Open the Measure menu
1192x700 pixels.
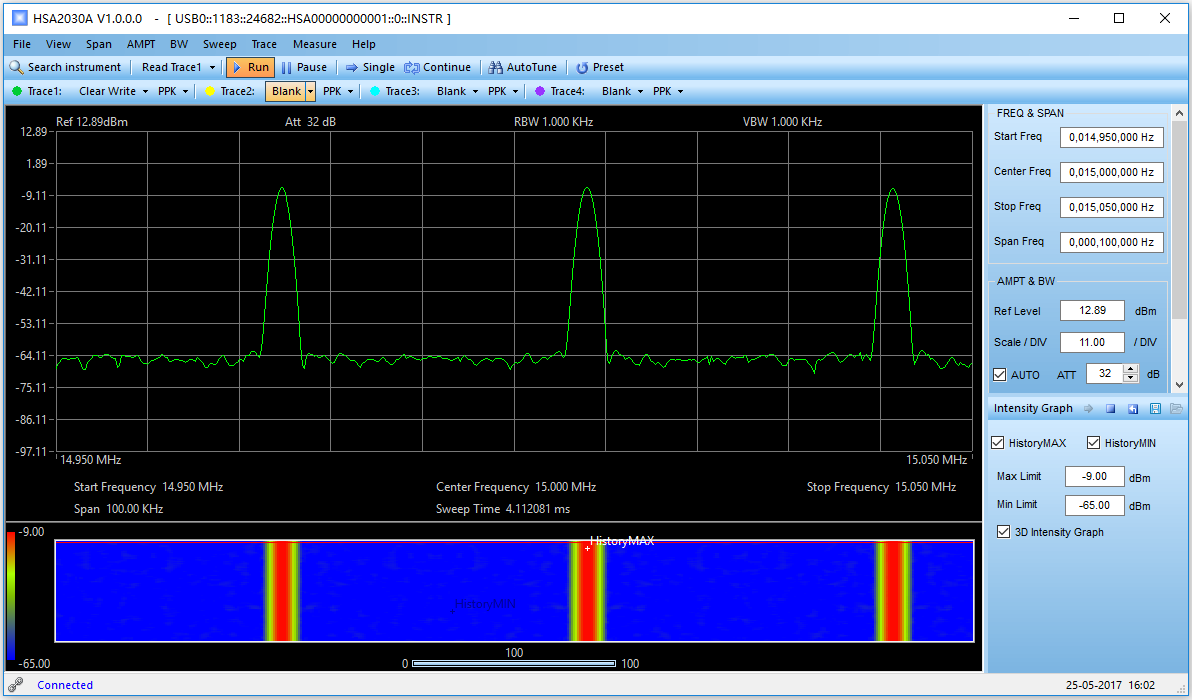click(314, 44)
